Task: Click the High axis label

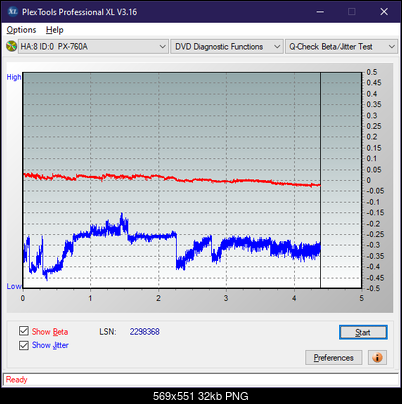Action: pyautogui.click(x=14, y=77)
